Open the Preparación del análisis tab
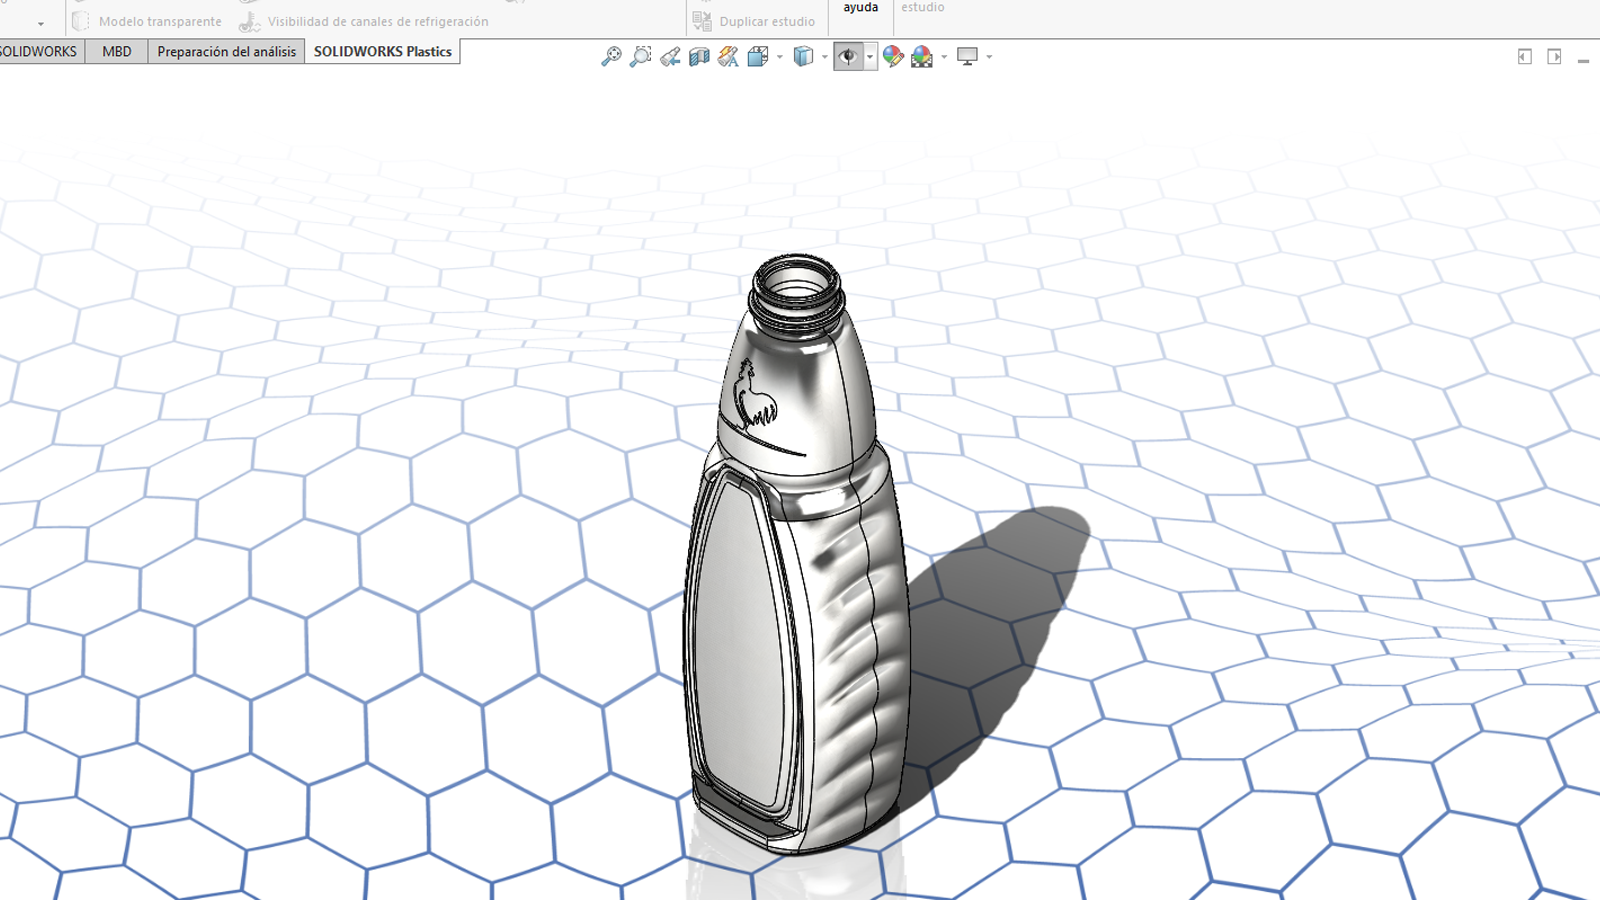 coord(226,51)
